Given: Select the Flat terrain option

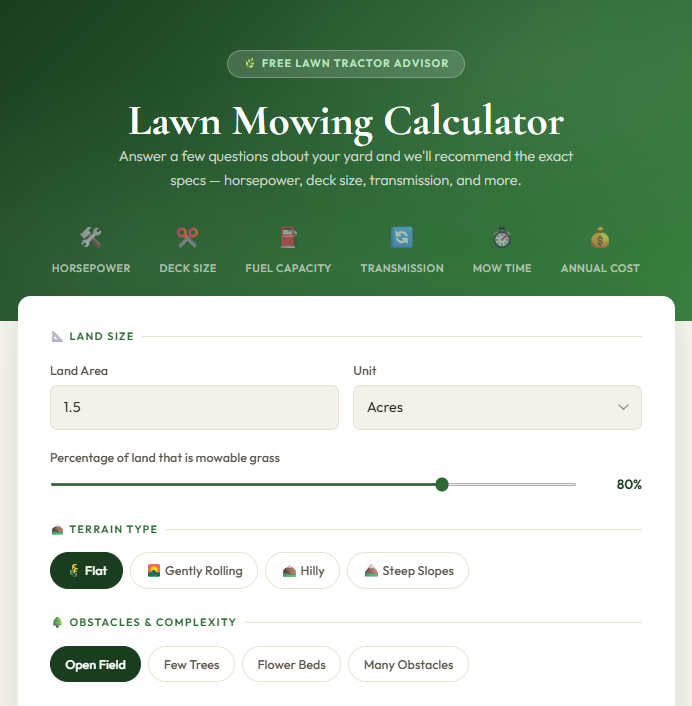Looking at the screenshot, I should pyautogui.click(x=86, y=570).
